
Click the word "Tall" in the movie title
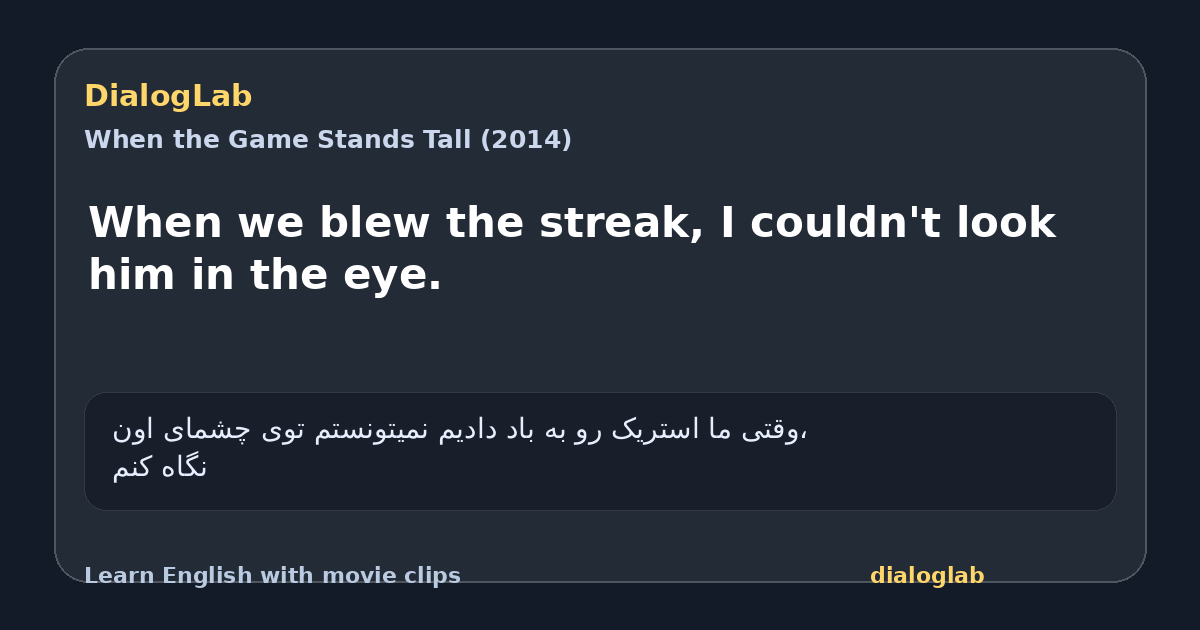(450, 140)
